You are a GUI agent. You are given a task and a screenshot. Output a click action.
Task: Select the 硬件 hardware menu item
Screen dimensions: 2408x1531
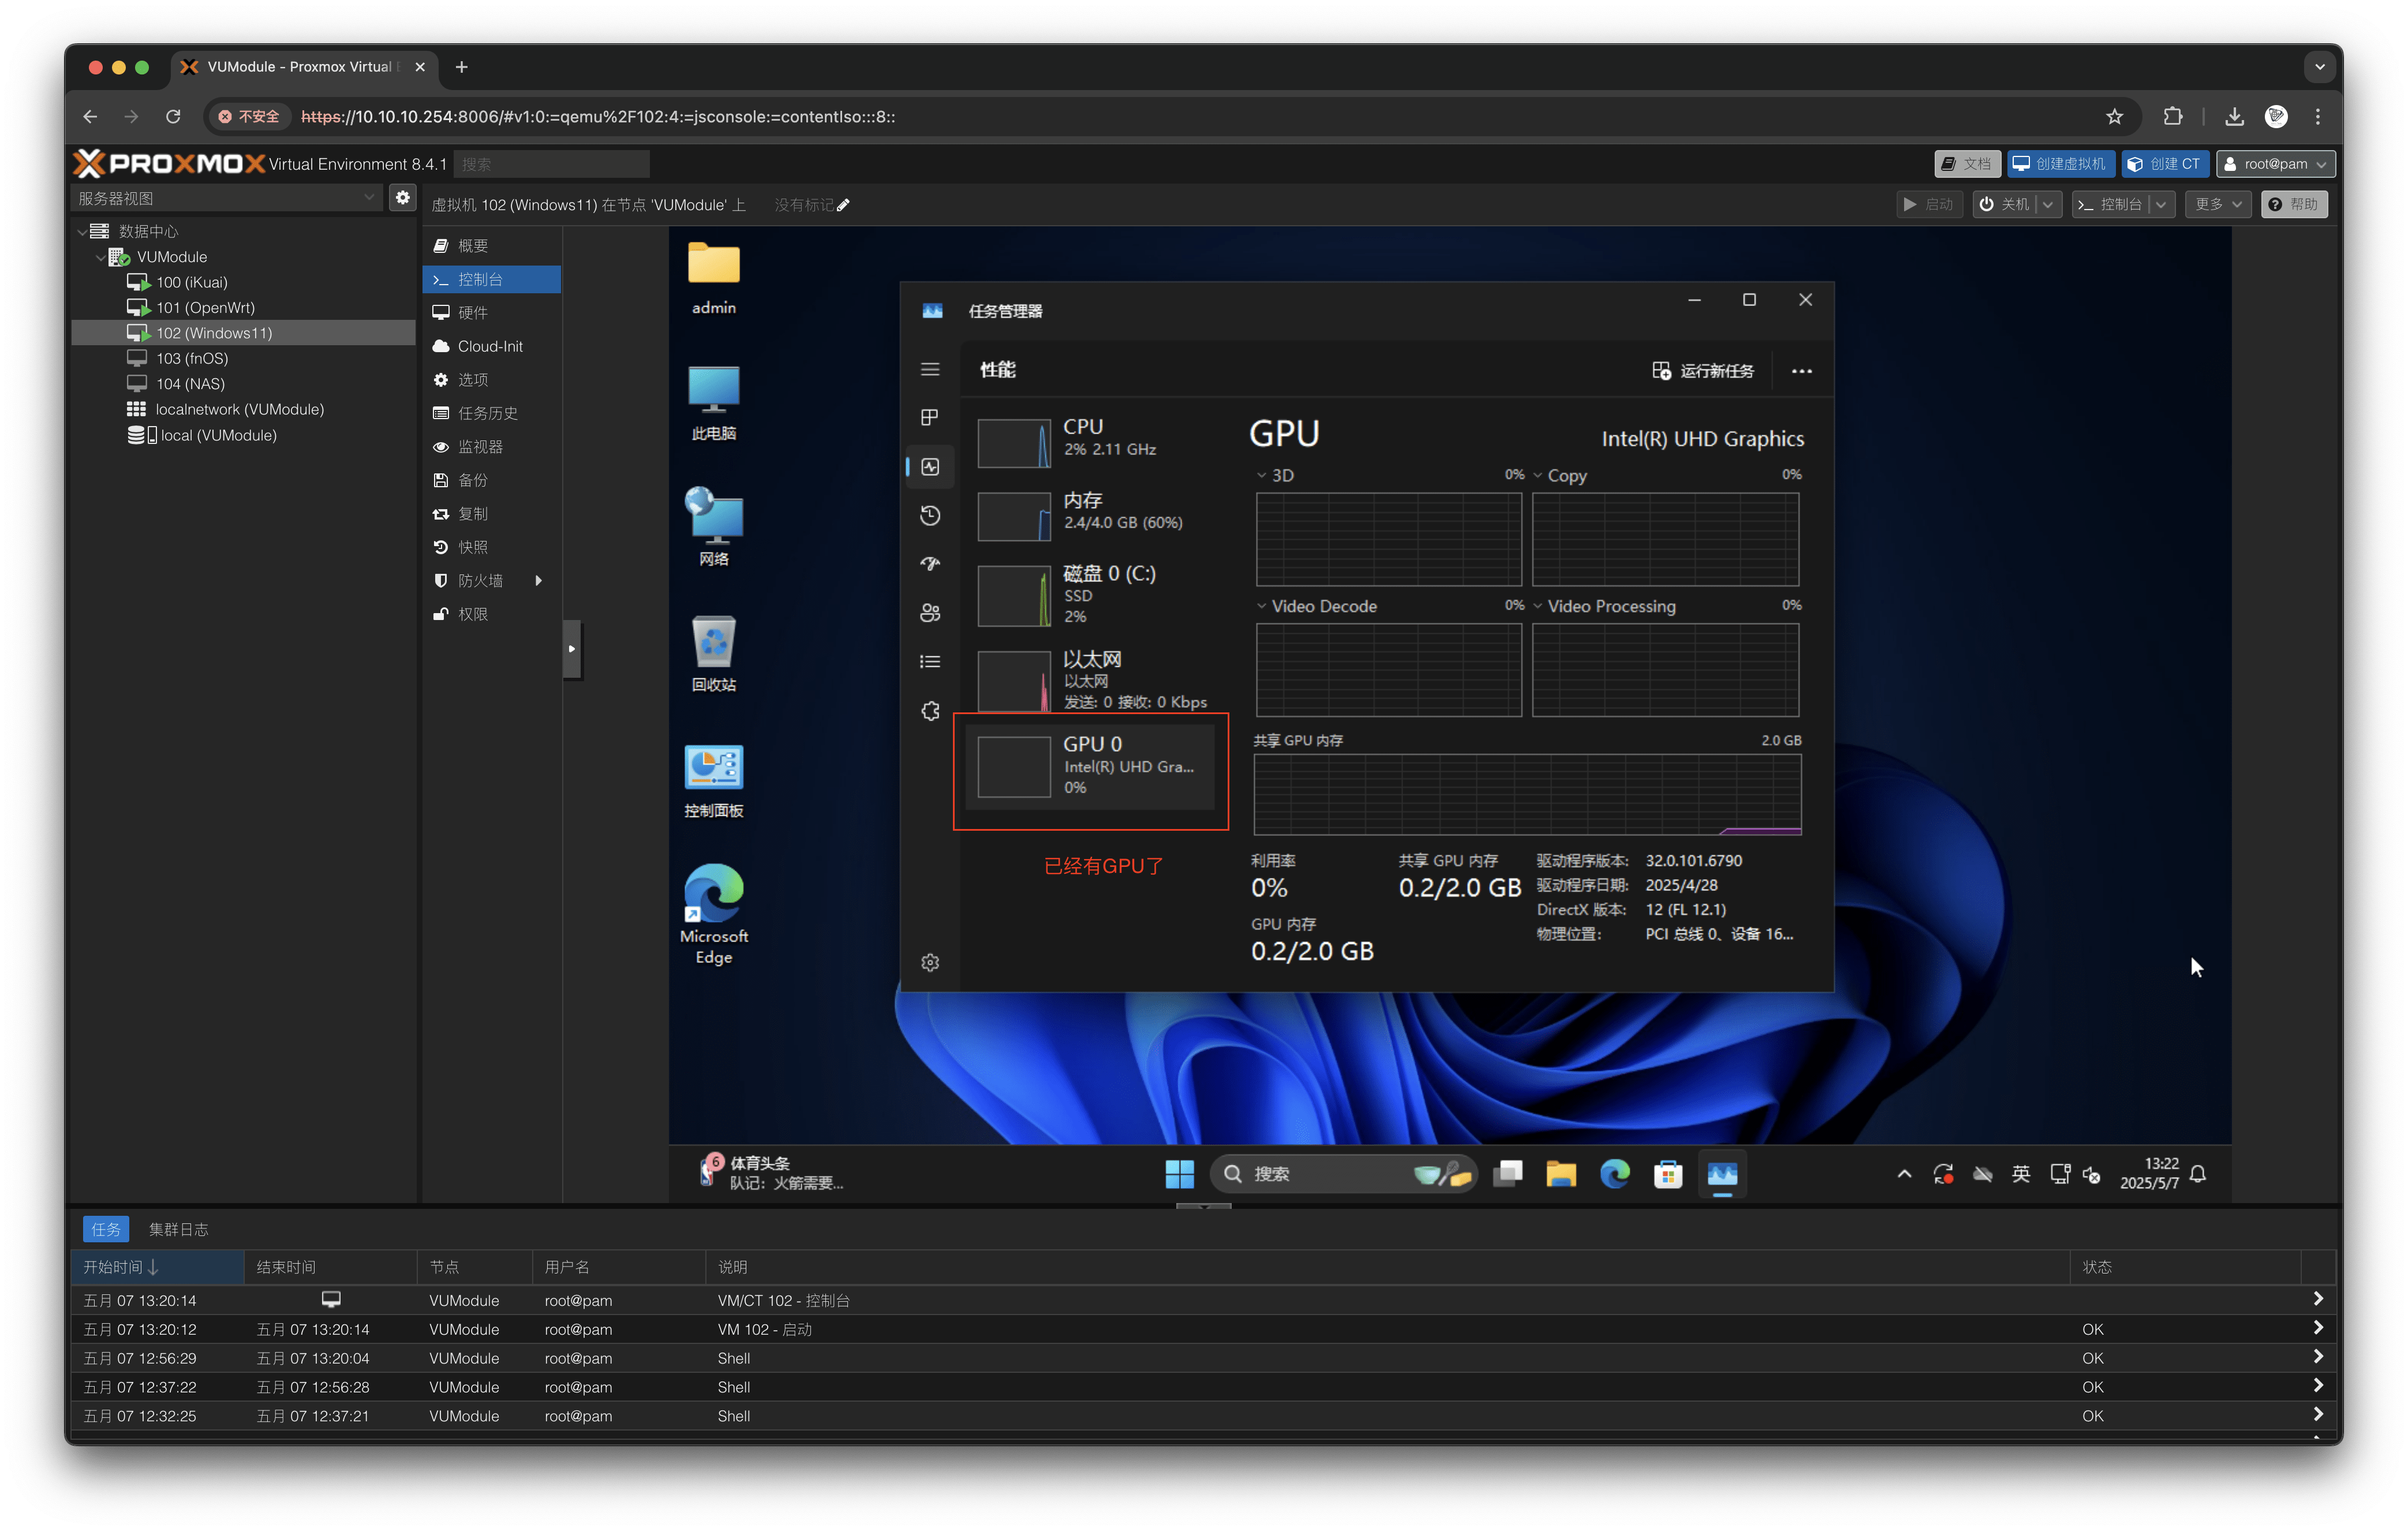pyautogui.click(x=473, y=313)
